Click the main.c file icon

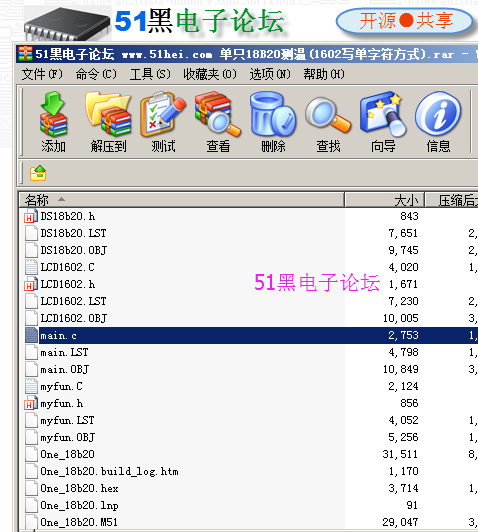click(x=31, y=336)
